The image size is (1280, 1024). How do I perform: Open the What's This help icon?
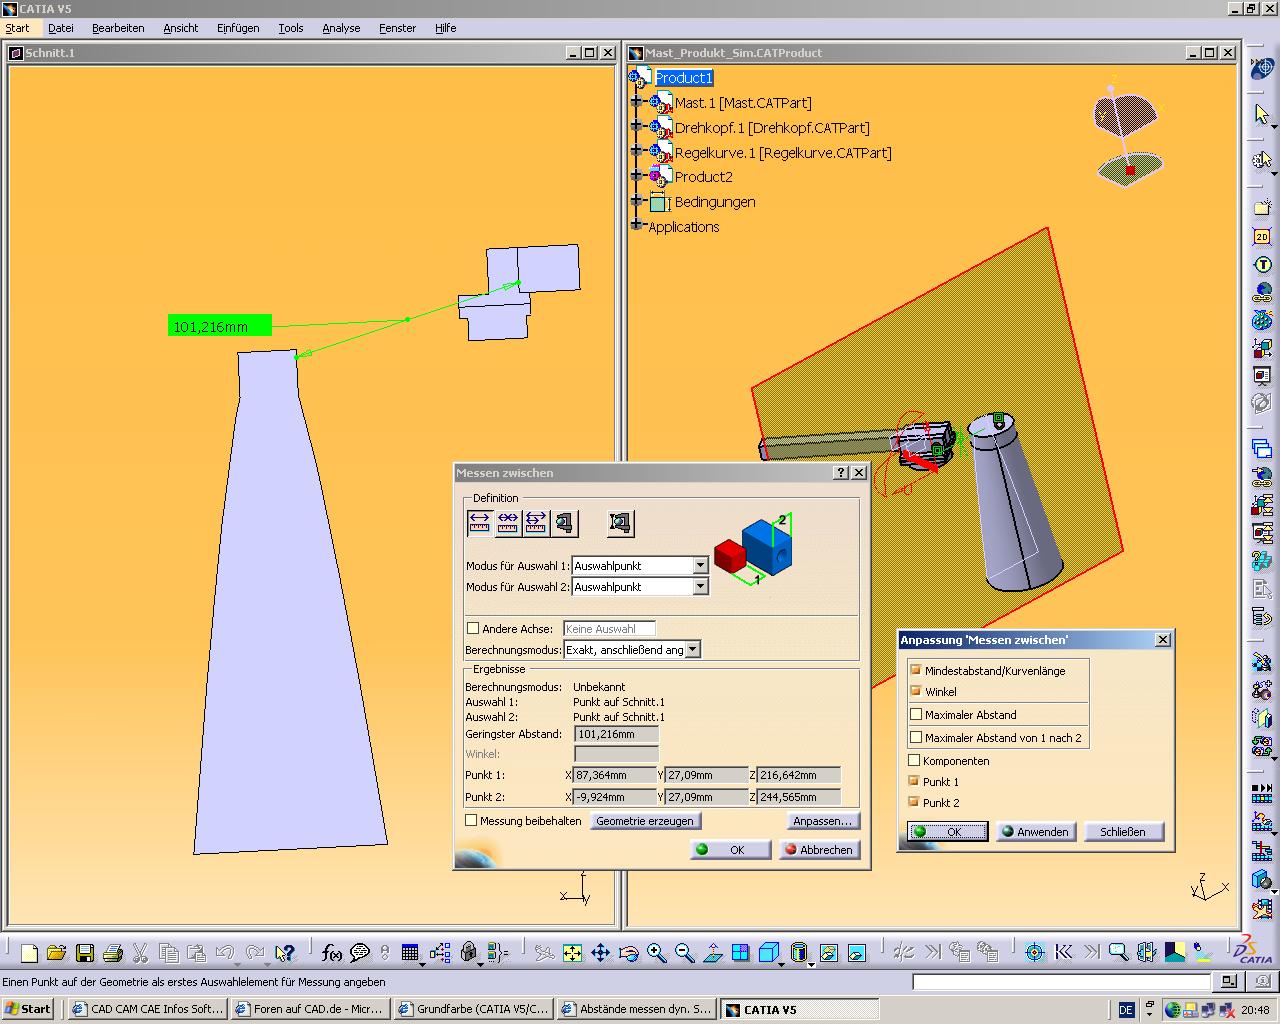(285, 953)
